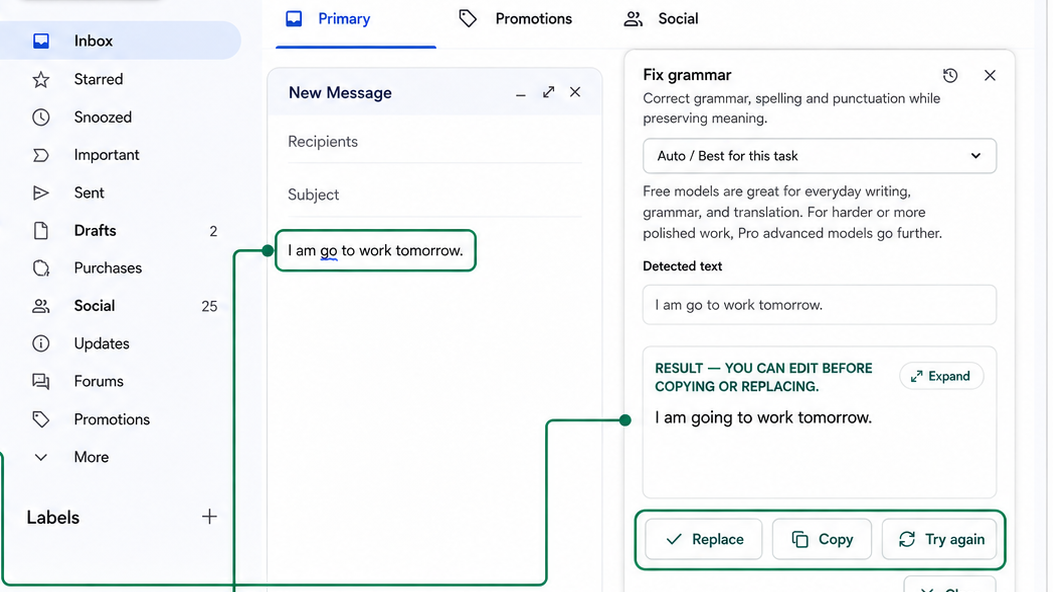Click the Purchases tag icon
Image resolution: width=1053 pixels, height=592 pixels.
pyautogui.click(x=41, y=268)
